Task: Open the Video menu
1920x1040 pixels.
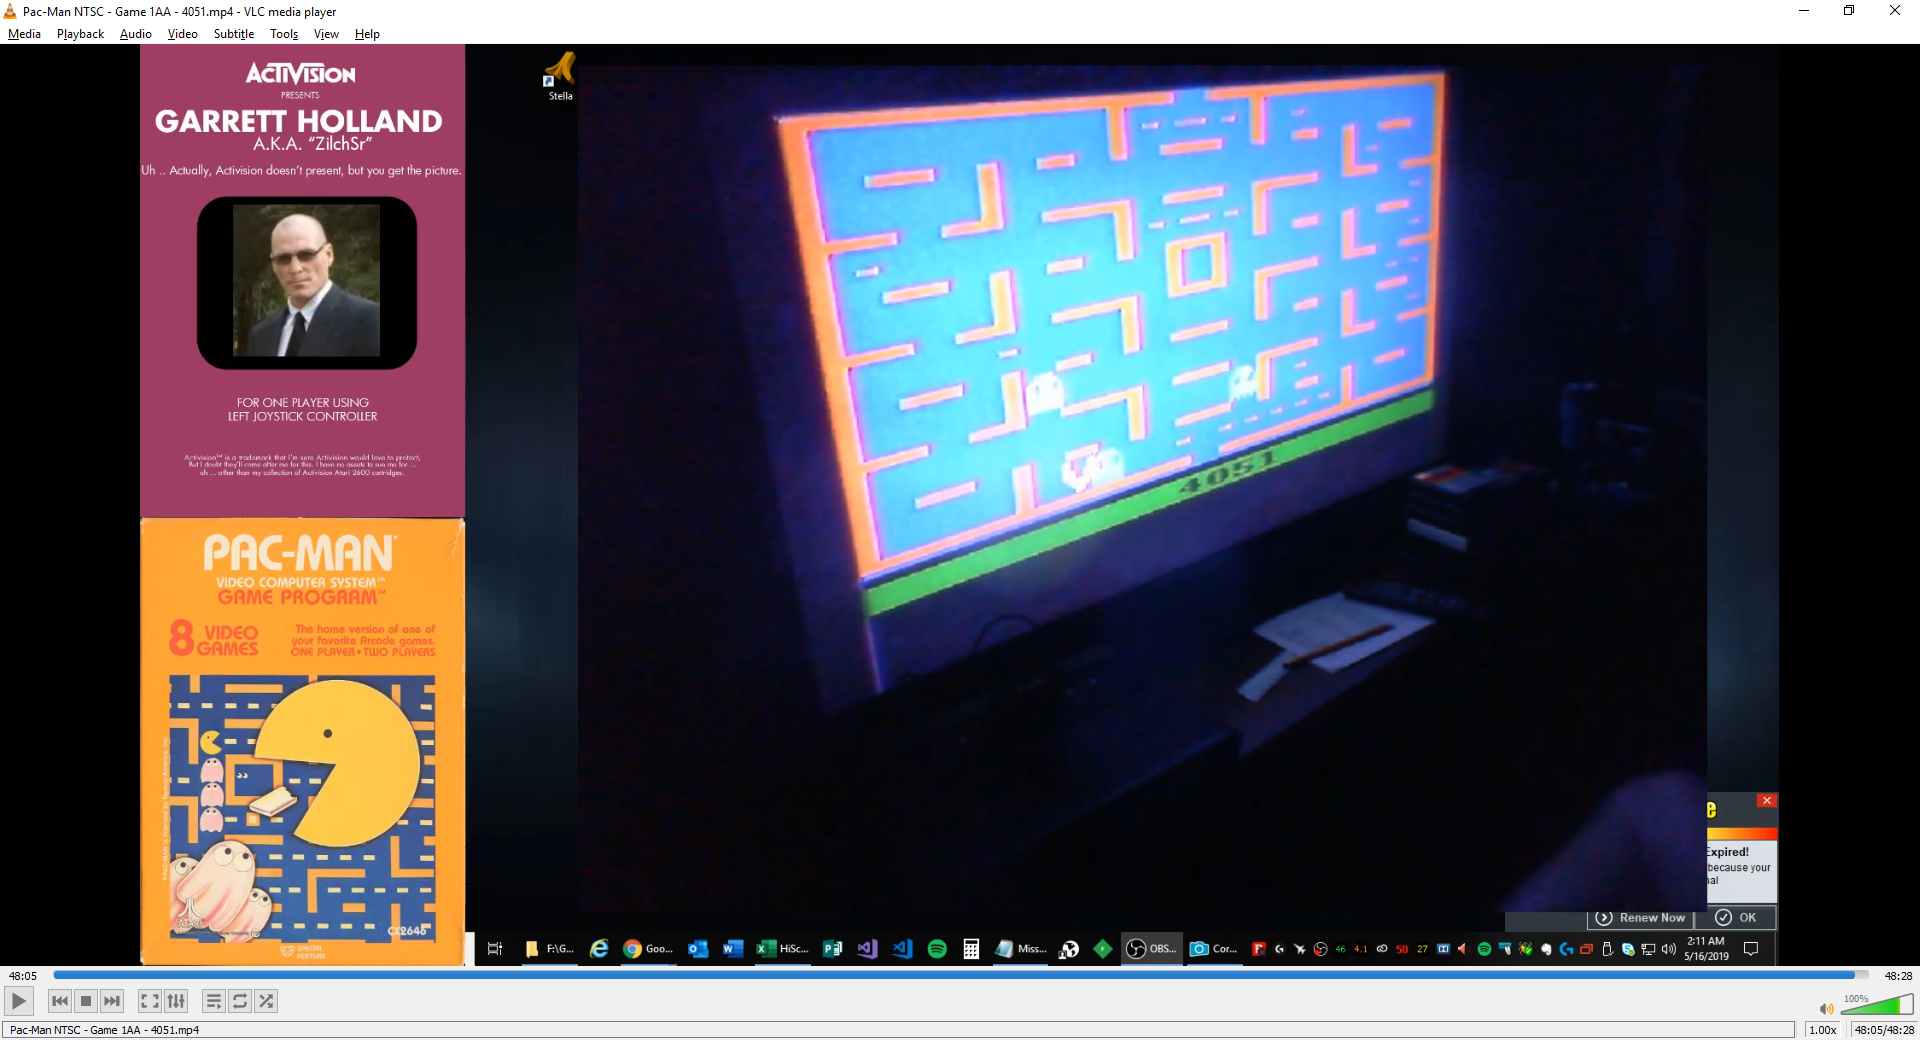Action: tap(182, 34)
